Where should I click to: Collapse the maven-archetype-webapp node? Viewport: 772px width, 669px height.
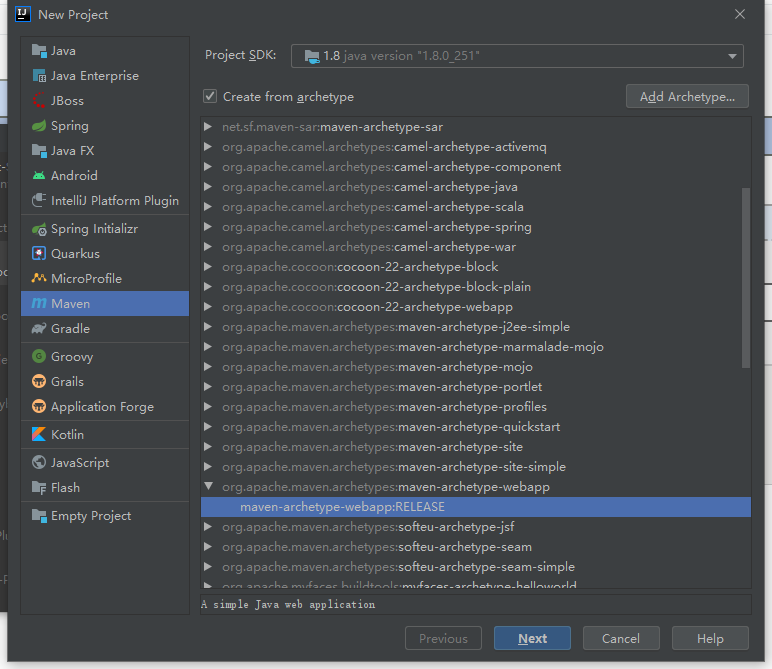click(x=208, y=487)
